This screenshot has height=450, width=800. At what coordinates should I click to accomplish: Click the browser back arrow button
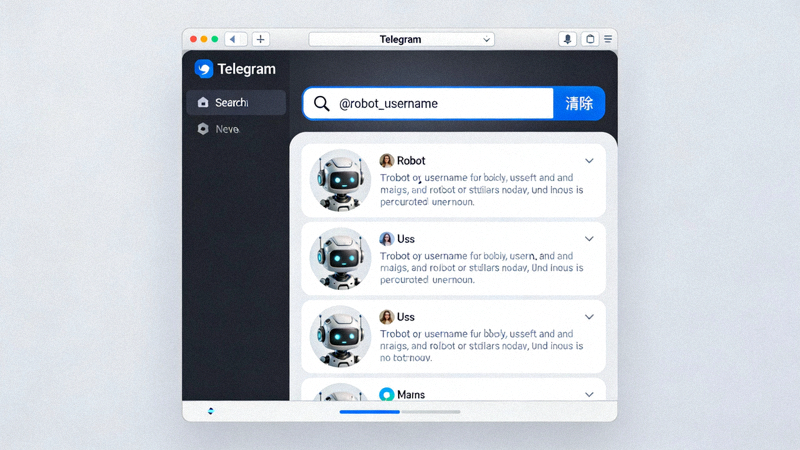coord(235,39)
